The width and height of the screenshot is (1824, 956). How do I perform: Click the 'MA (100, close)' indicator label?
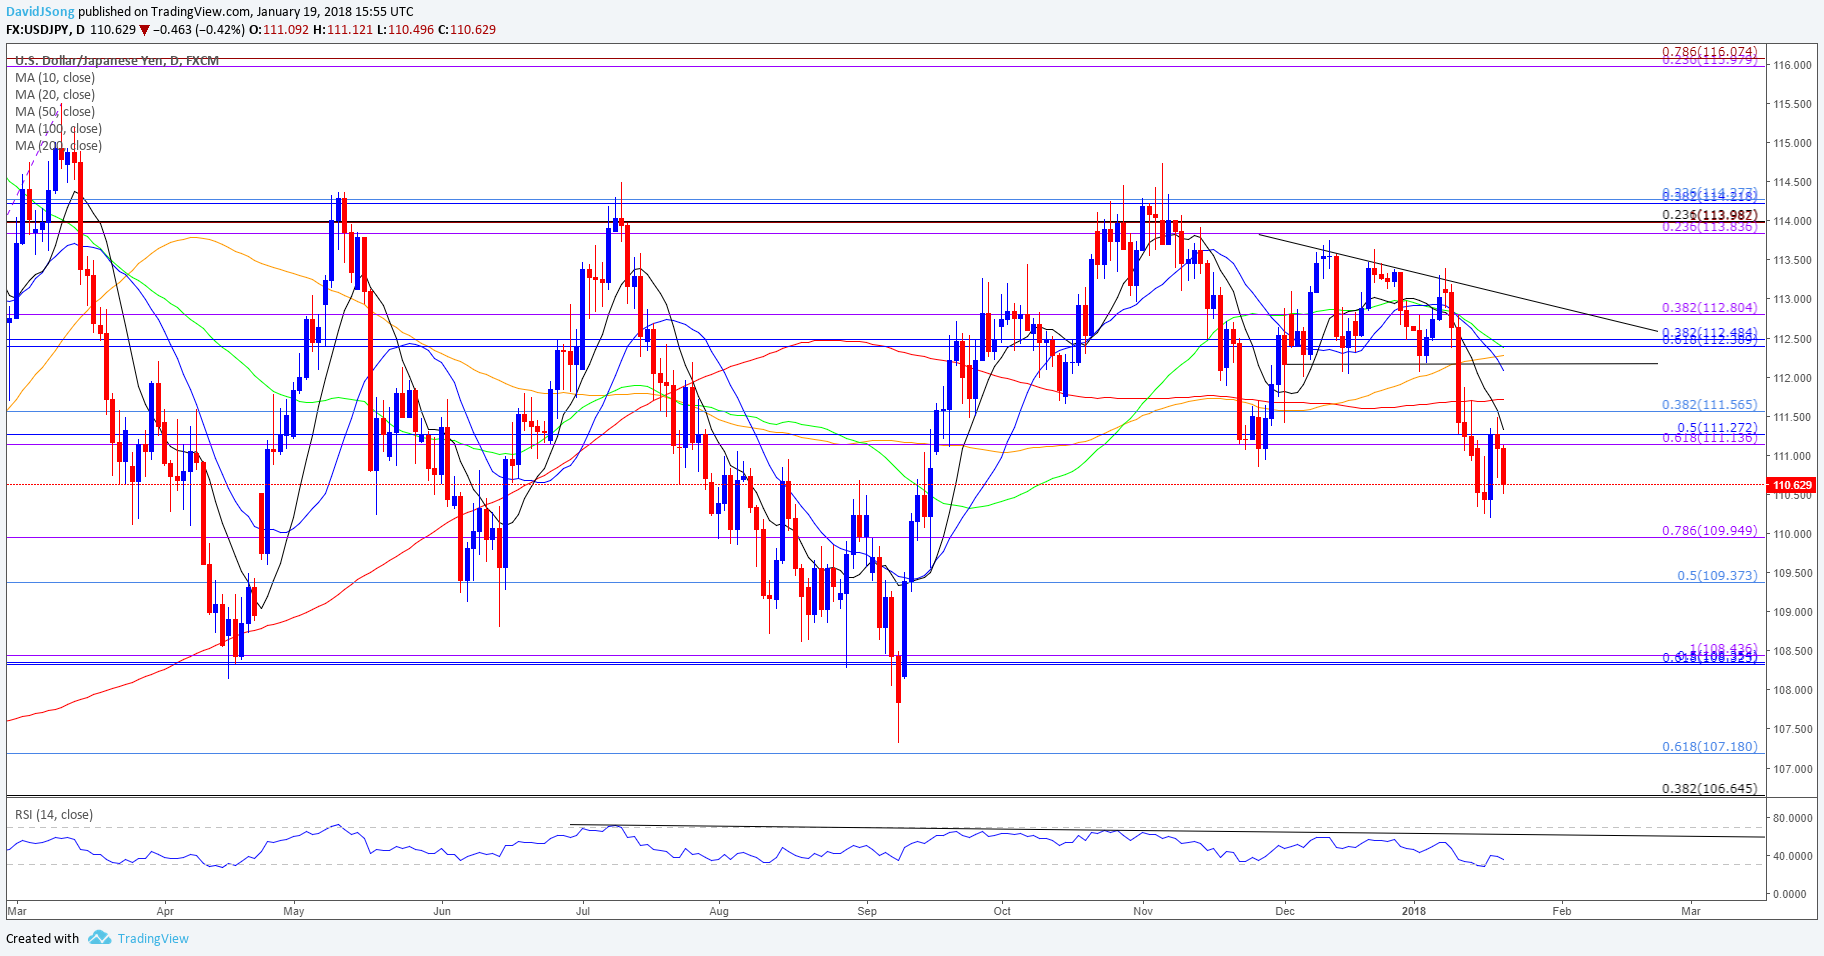point(58,128)
